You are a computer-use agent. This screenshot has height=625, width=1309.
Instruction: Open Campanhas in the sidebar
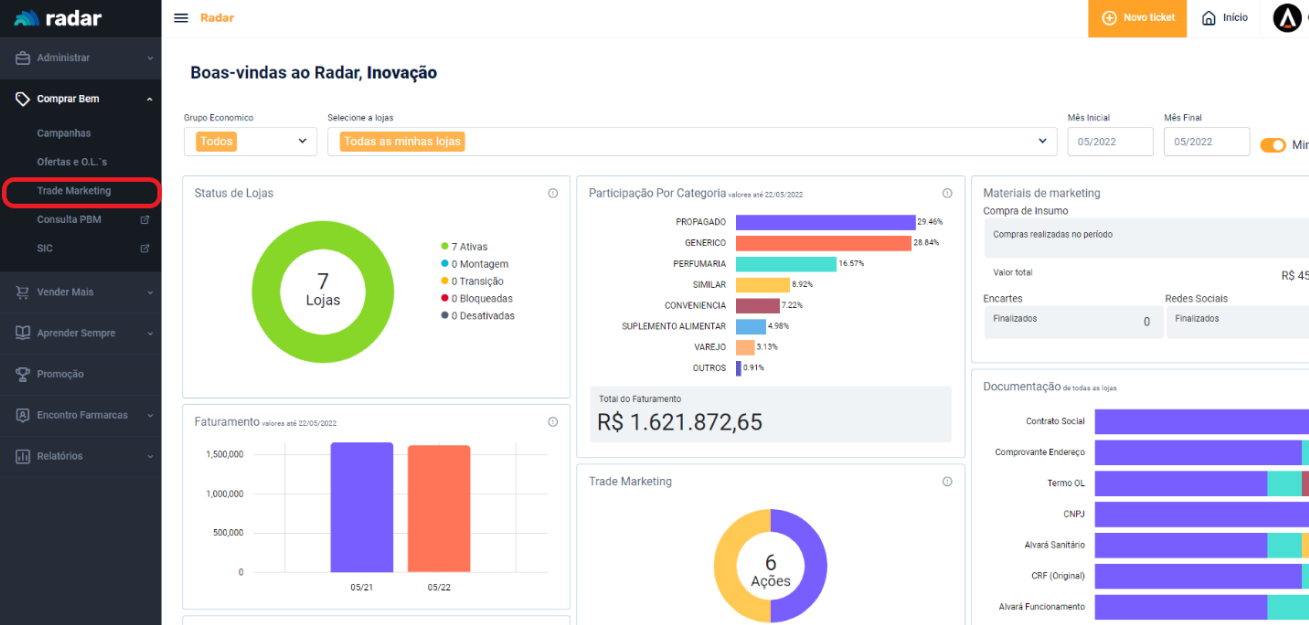(x=64, y=133)
